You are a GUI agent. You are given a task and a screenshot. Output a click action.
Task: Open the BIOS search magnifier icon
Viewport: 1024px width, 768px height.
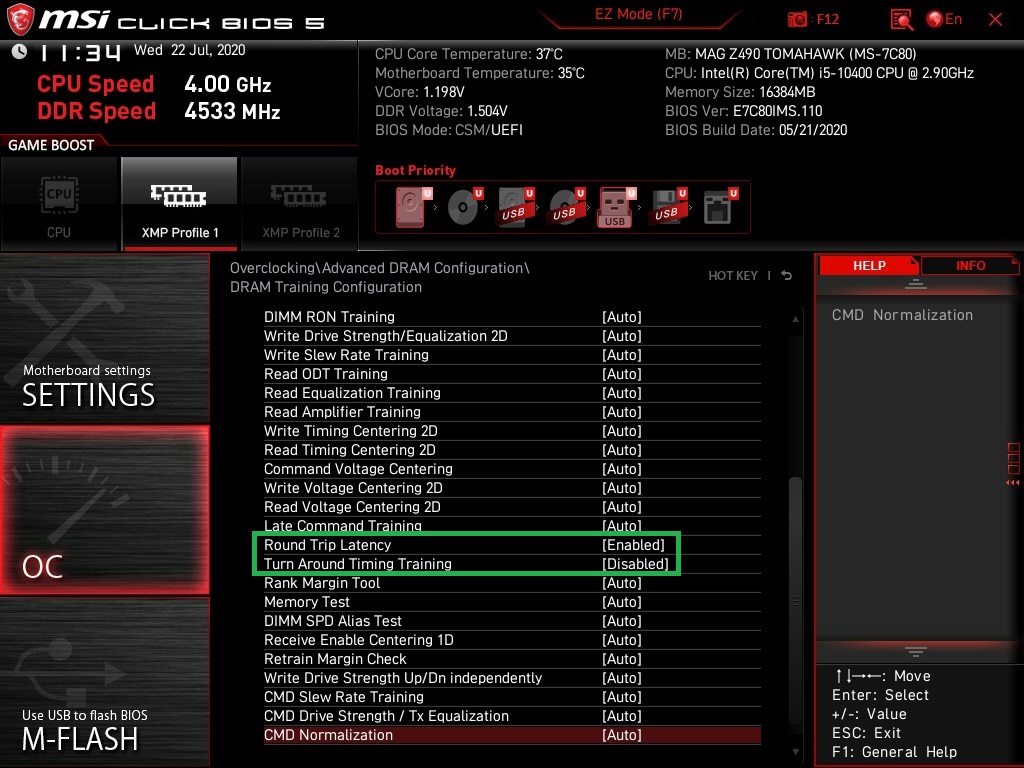pyautogui.click(x=901, y=20)
